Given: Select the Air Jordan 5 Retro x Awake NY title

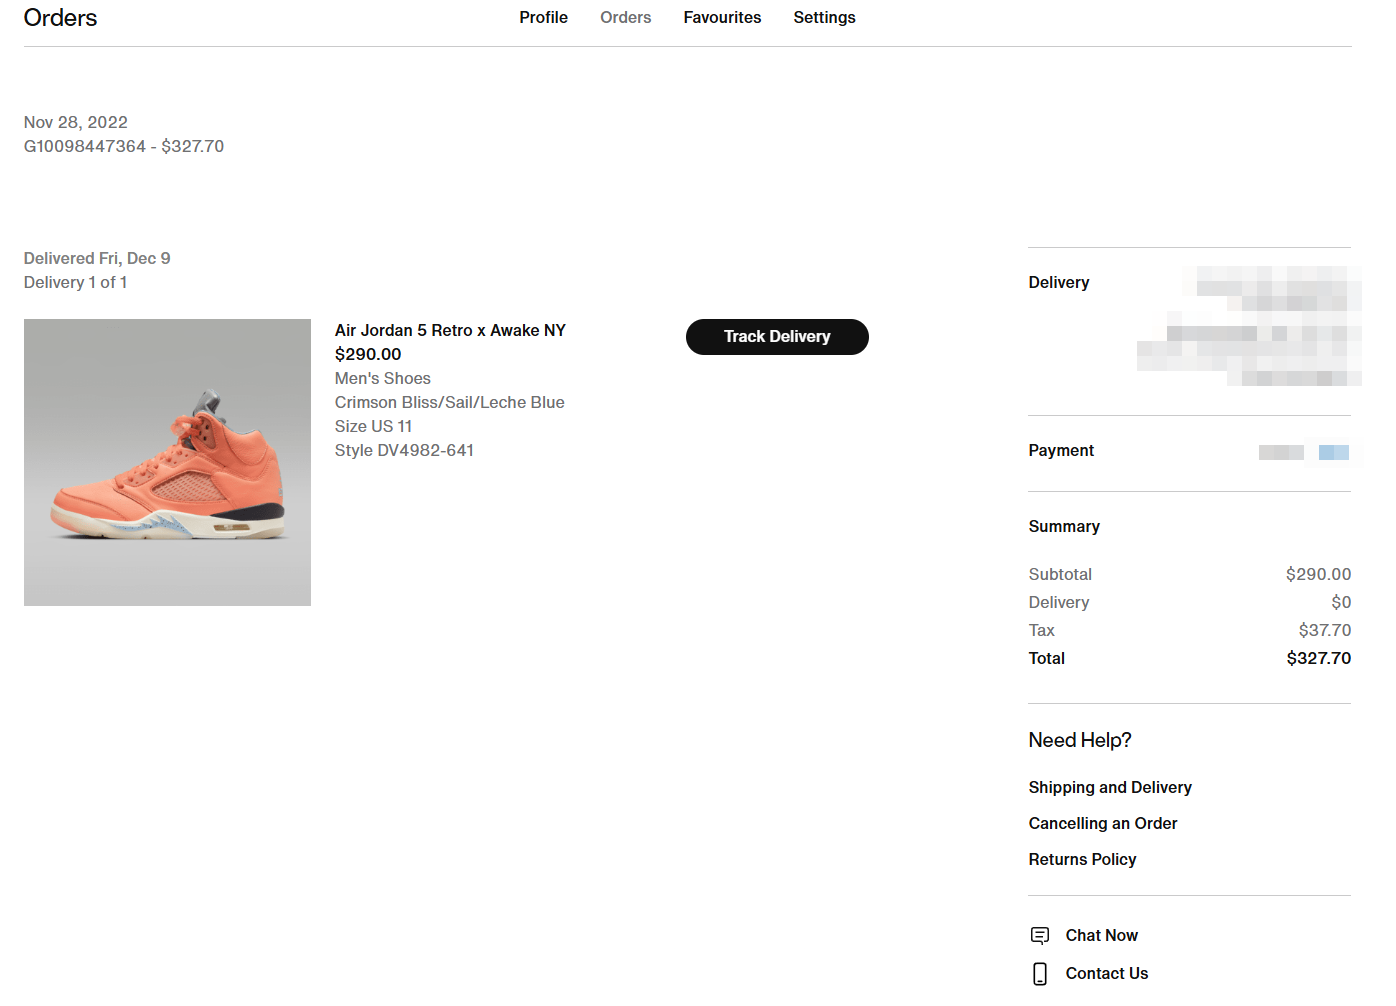Looking at the screenshot, I should (450, 330).
